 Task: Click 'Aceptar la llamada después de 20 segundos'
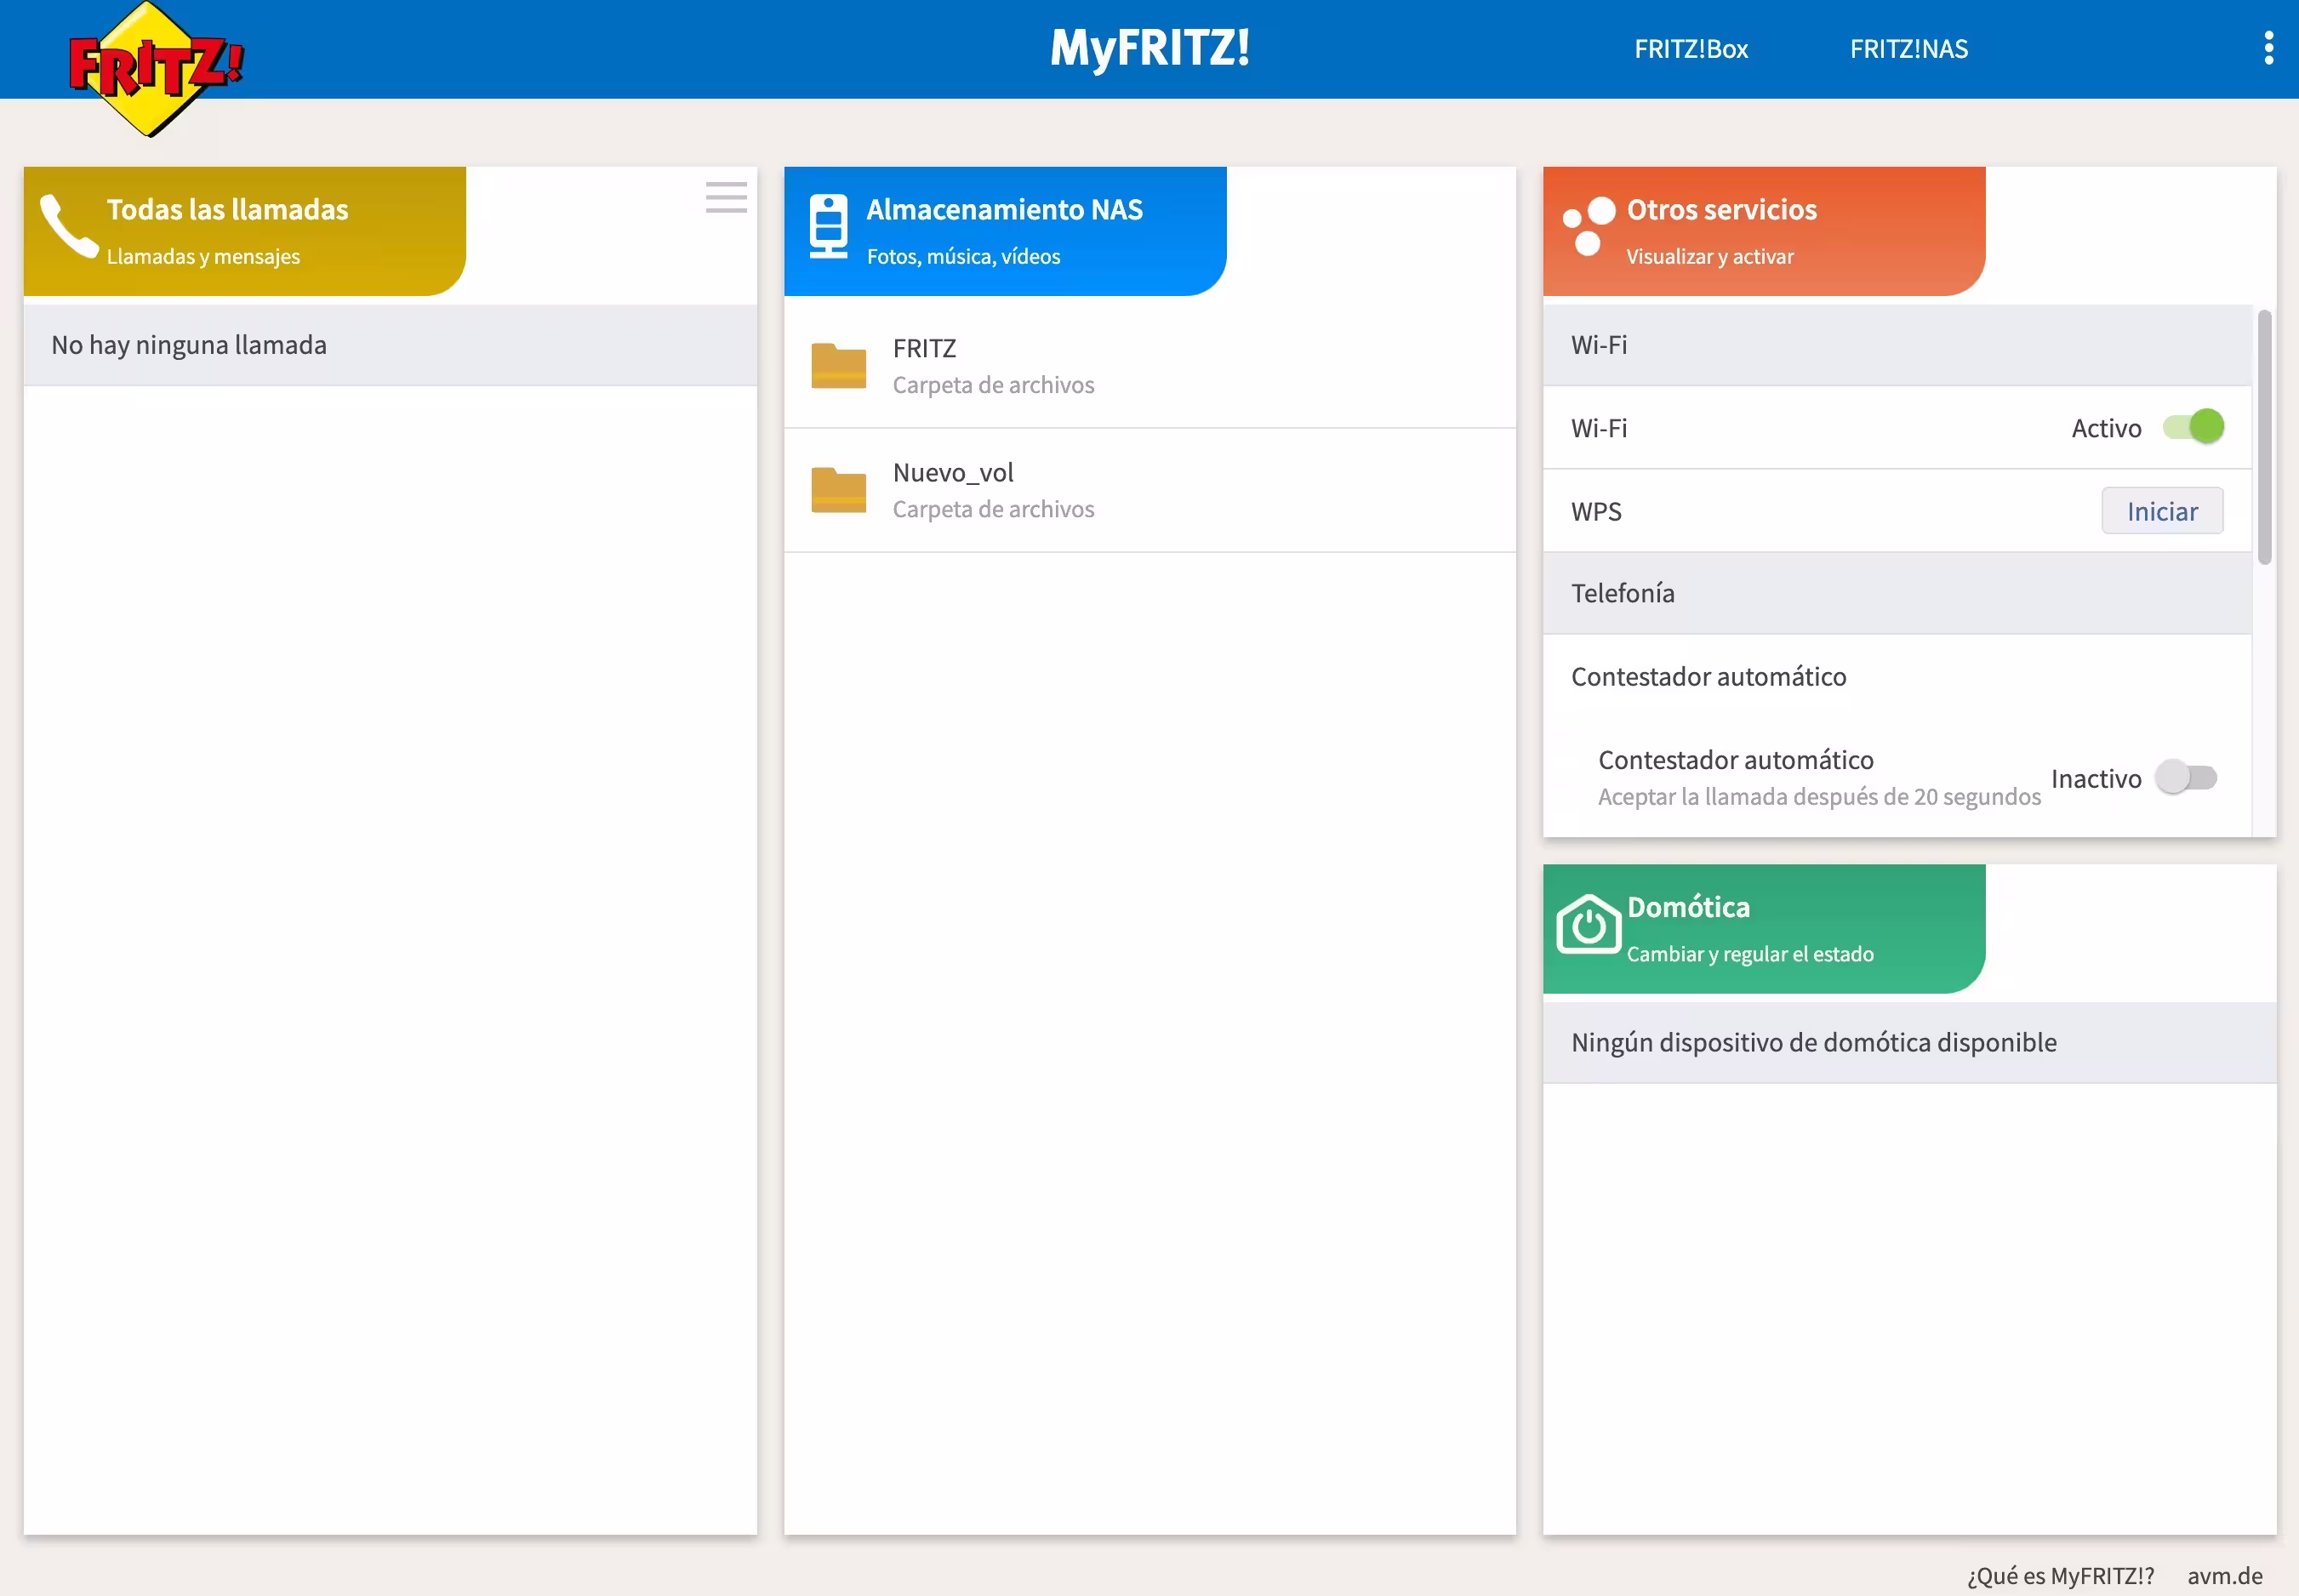[x=1819, y=796]
